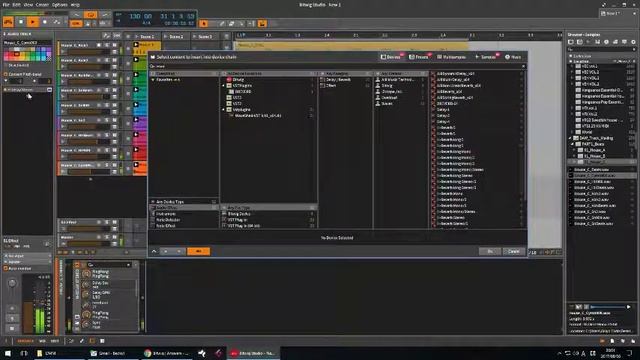Click the second icon in Browser panel toolbar
Screen dimensions: 640x360
pos(580,42)
